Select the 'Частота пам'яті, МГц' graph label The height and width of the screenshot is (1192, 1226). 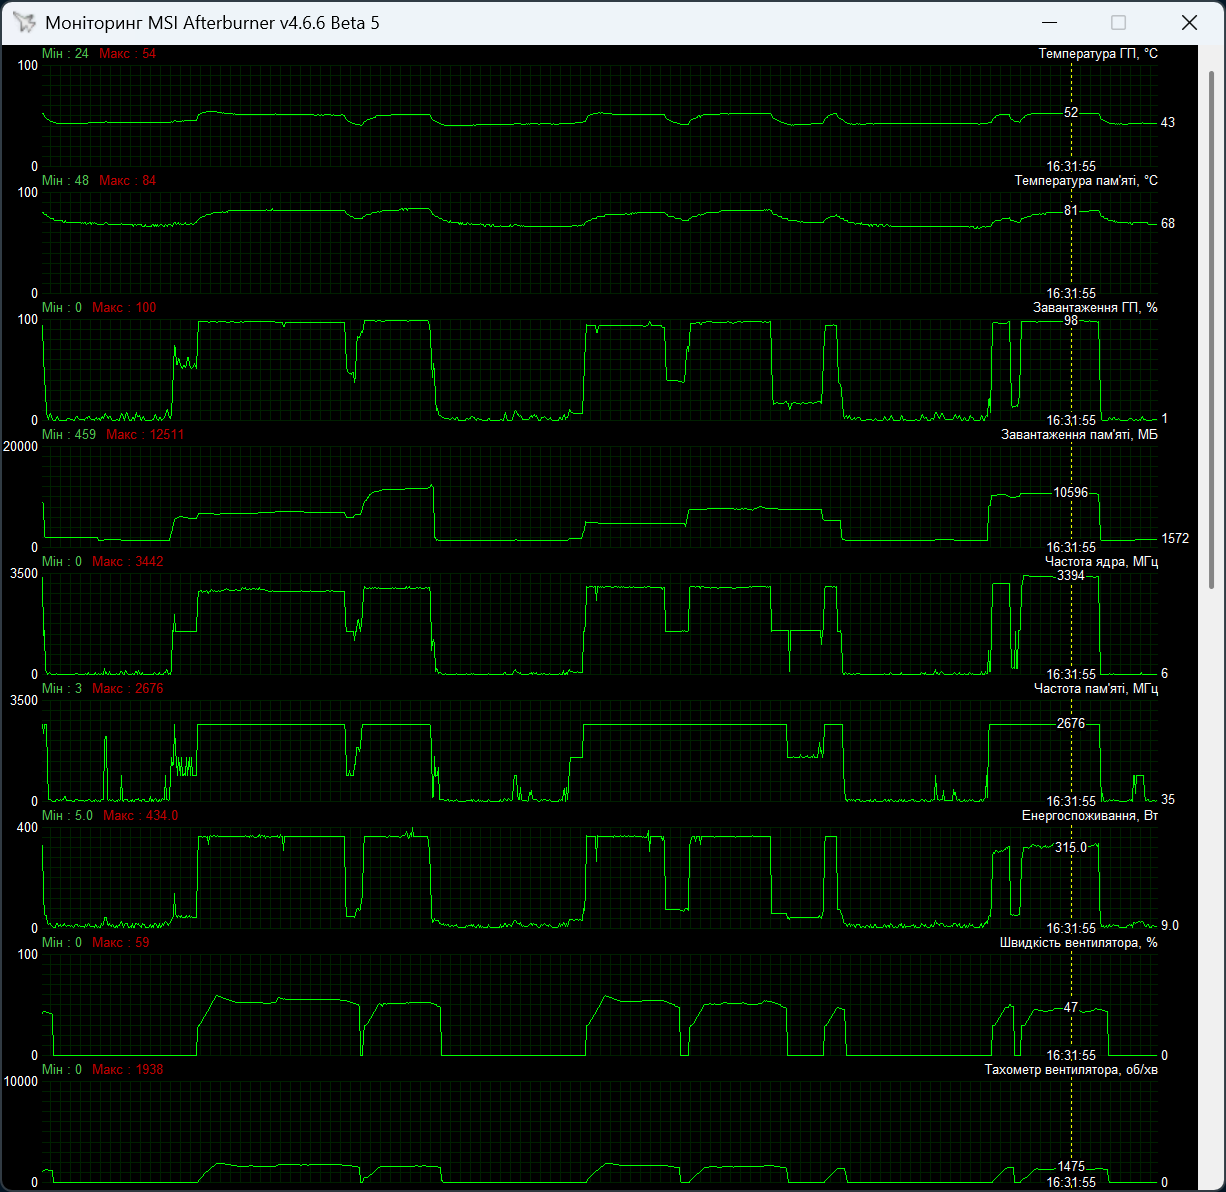[1096, 688]
